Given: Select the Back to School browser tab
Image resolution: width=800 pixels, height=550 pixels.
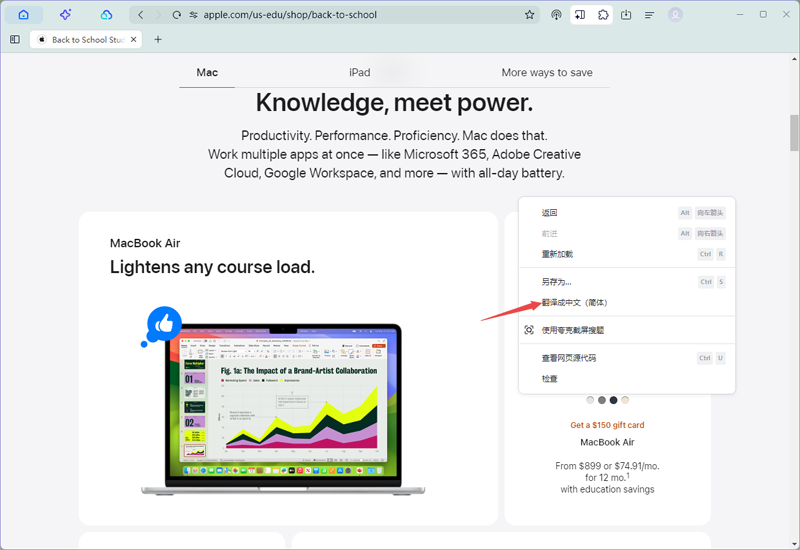Looking at the screenshot, I should pyautogui.click(x=86, y=39).
